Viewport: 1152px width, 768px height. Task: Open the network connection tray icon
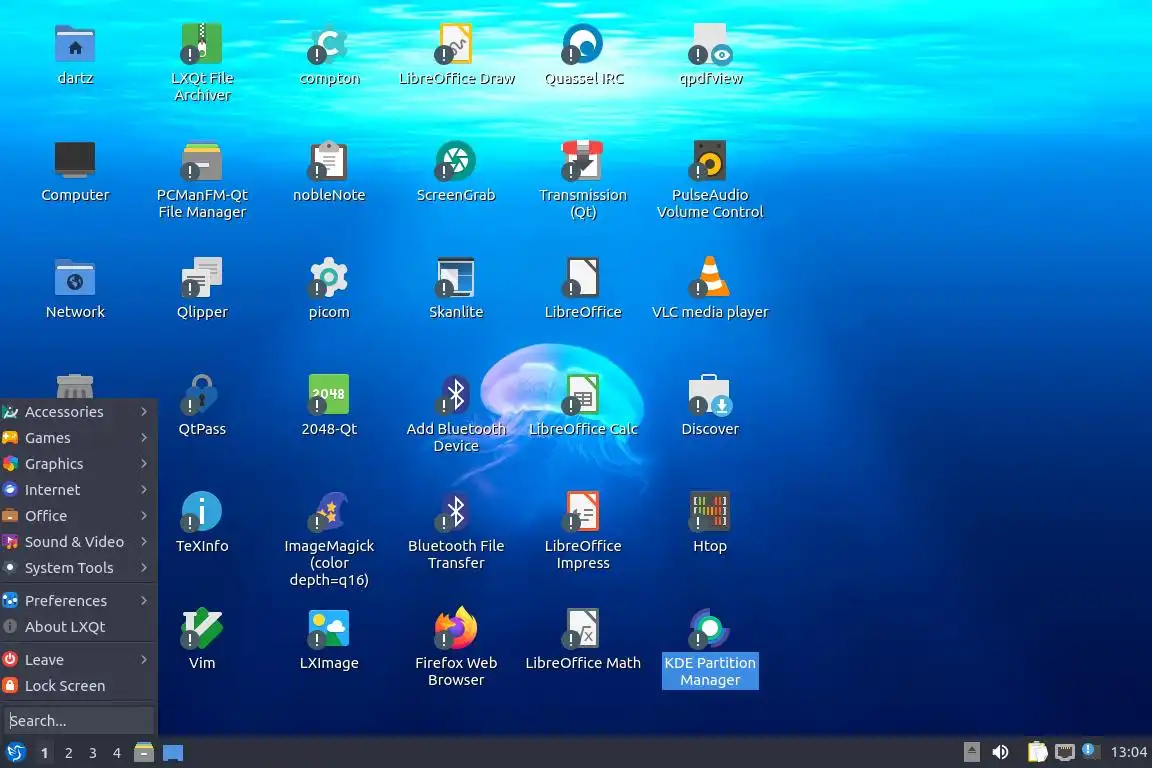point(1064,752)
